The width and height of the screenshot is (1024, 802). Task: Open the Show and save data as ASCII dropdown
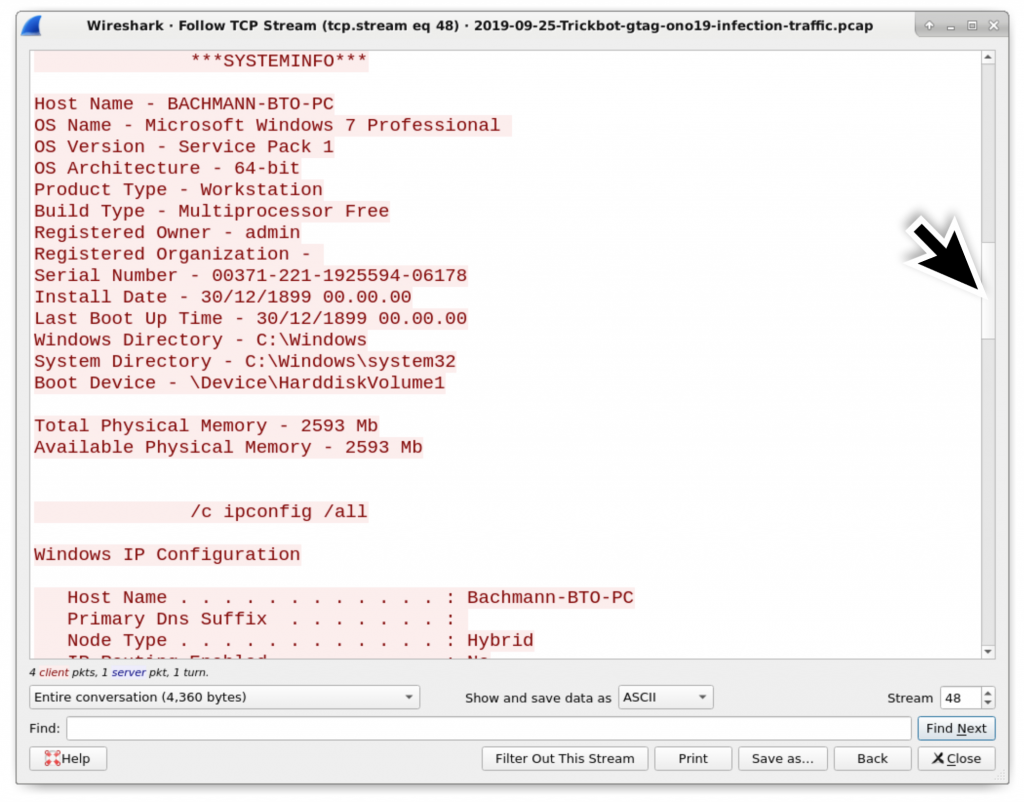[665, 697]
